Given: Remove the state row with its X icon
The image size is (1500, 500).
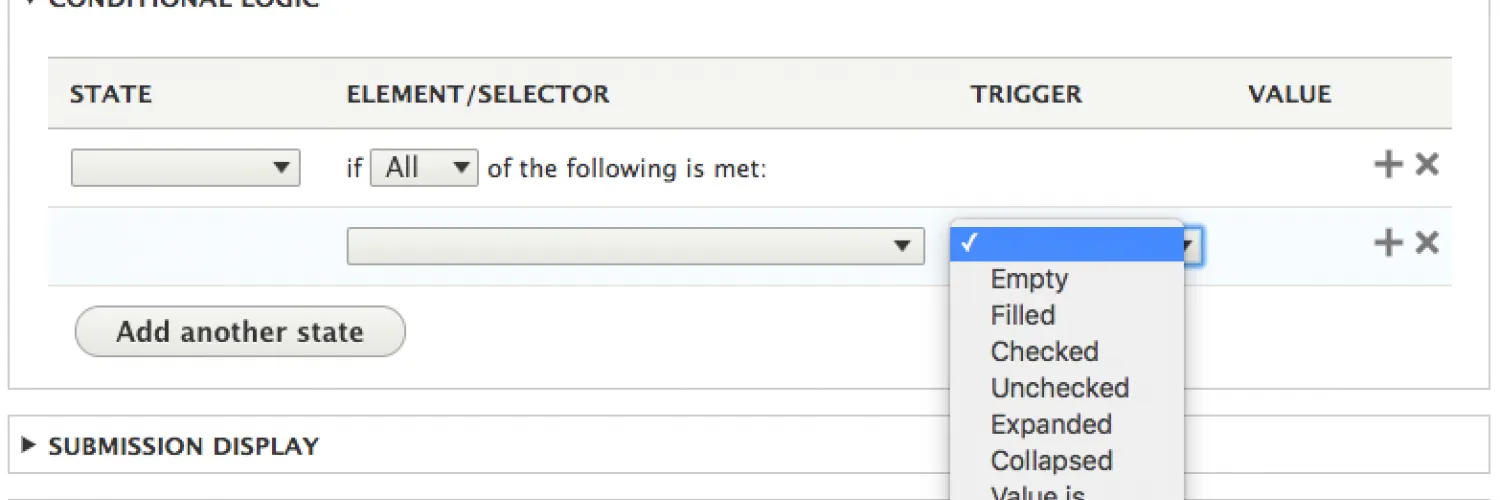Looking at the screenshot, I should [1427, 165].
